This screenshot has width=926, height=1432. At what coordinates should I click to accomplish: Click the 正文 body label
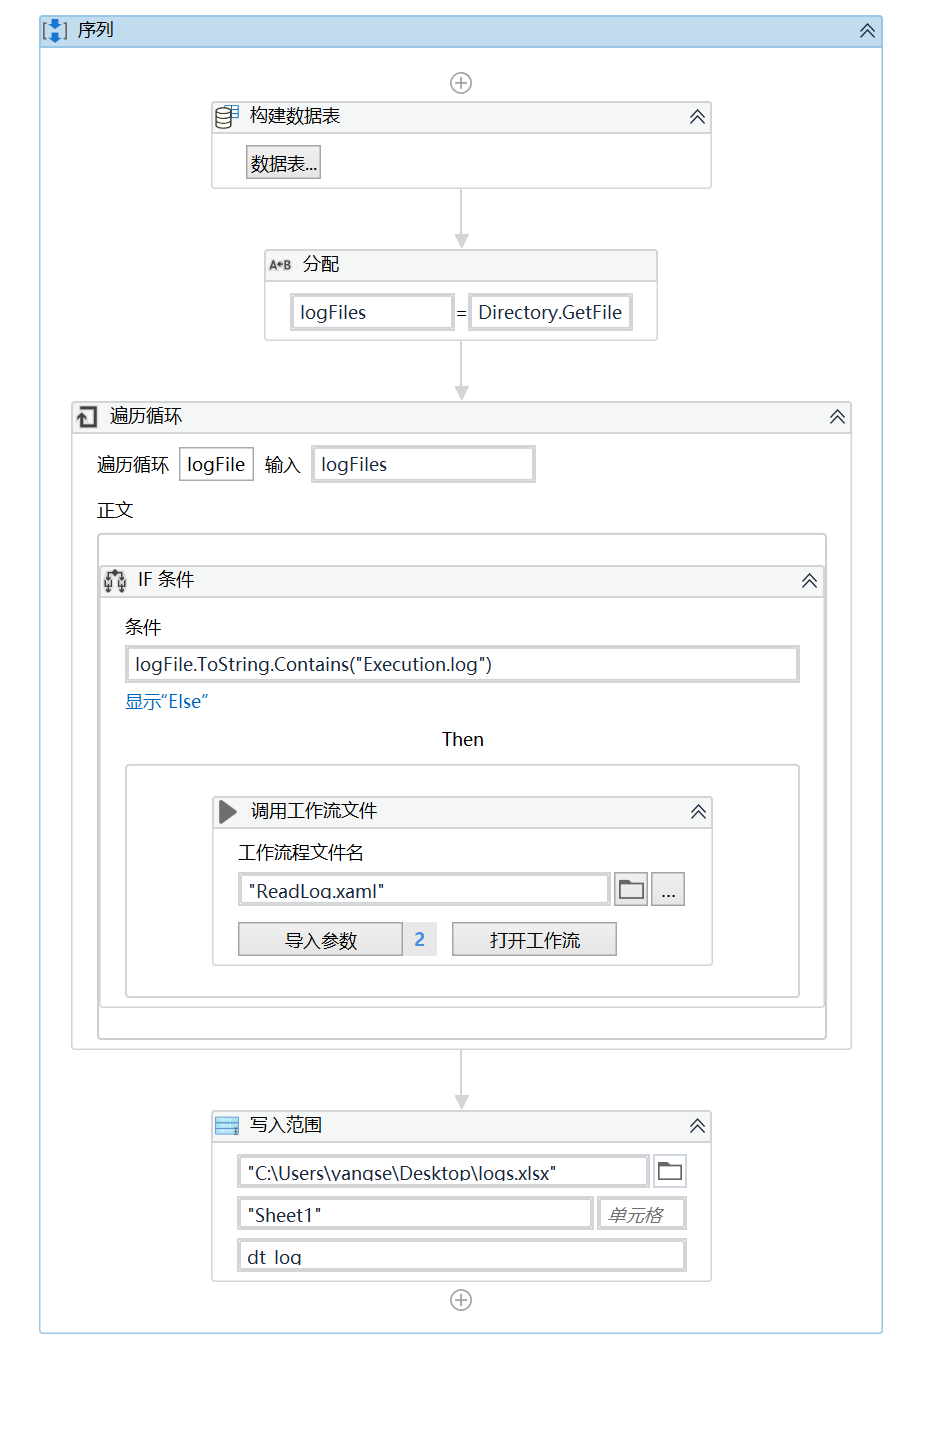pos(115,510)
